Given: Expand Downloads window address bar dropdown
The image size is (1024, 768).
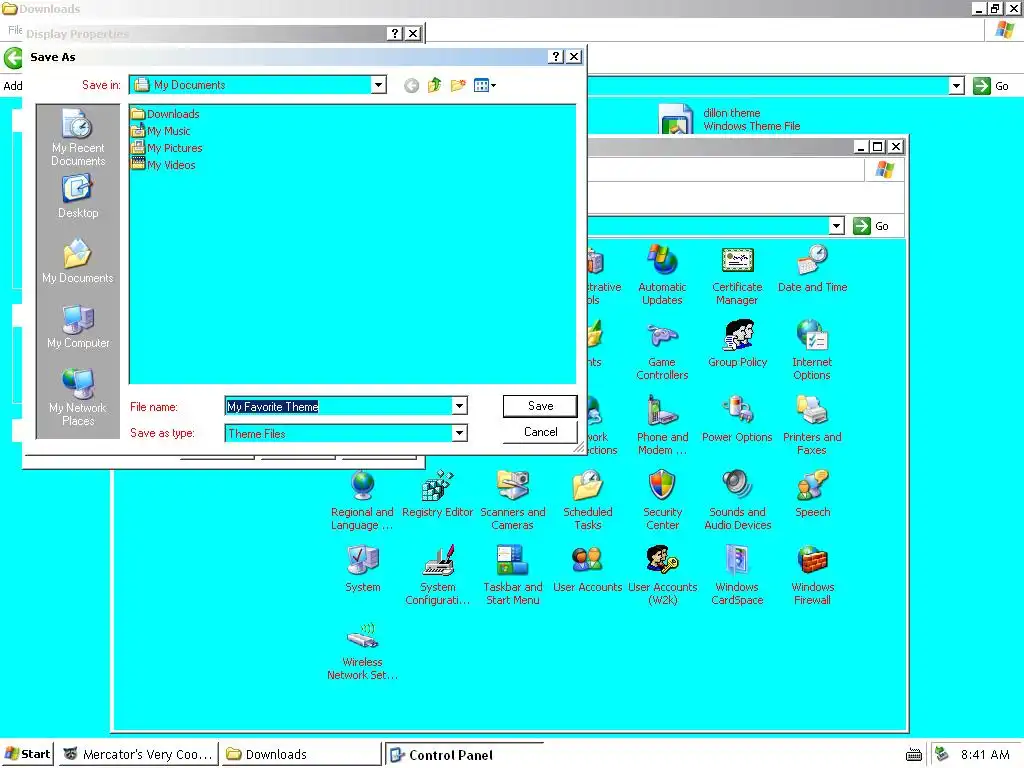Looking at the screenshot, I should point(956,86).
